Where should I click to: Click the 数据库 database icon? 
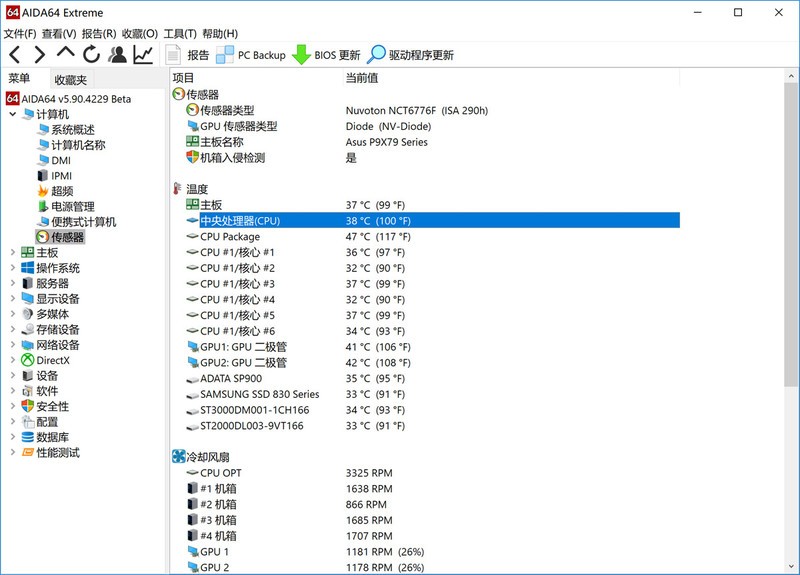click(28, 437)
